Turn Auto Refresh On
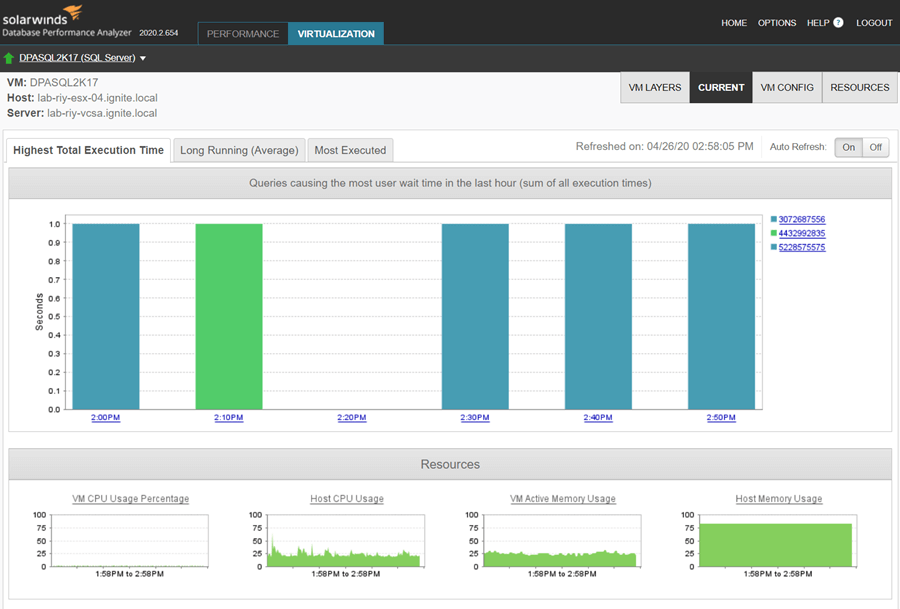 [x=848, y=147]
